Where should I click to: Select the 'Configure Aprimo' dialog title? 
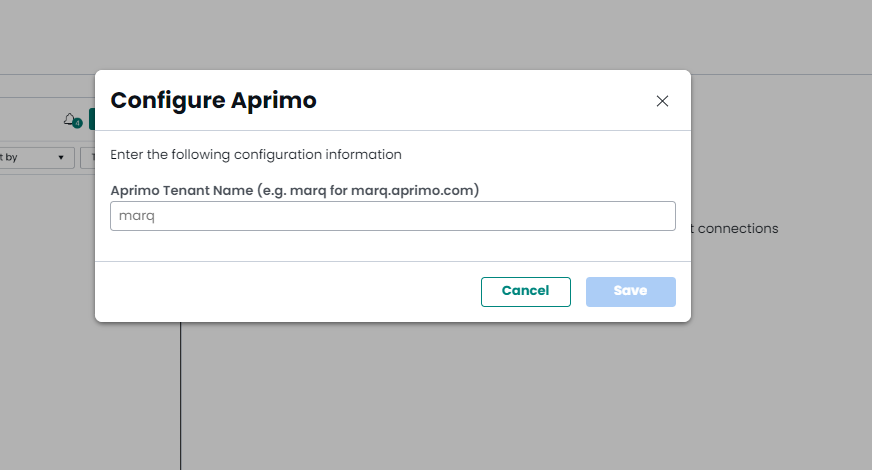214,101
